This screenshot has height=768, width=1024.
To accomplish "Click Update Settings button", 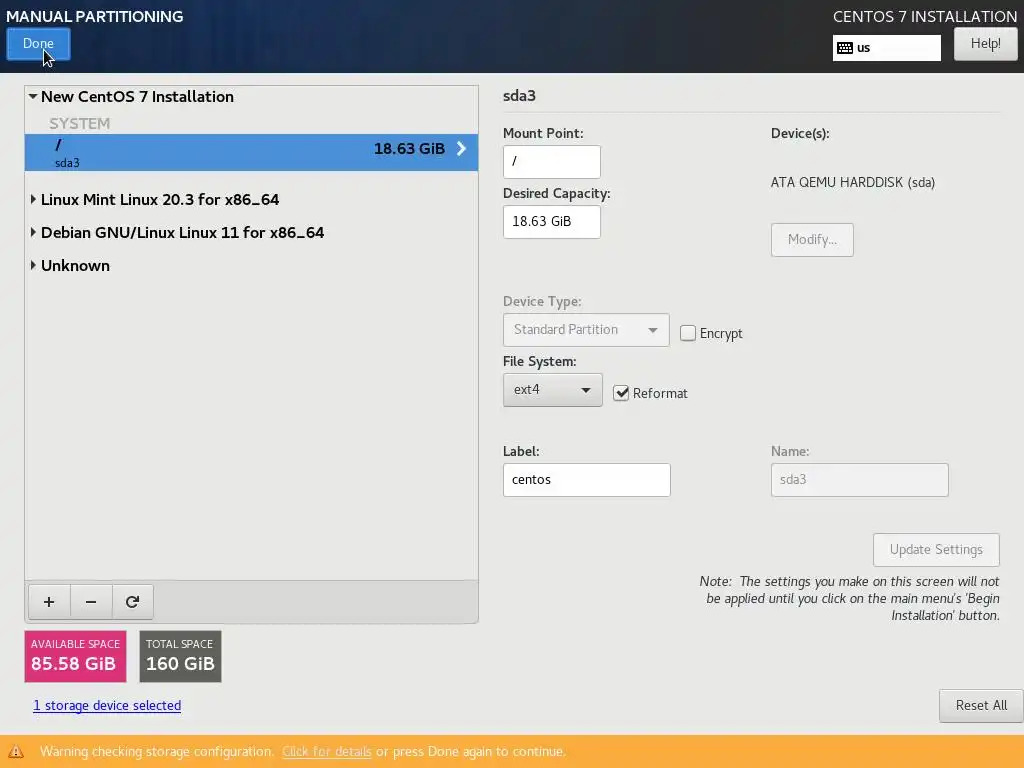I will (936, 550).
